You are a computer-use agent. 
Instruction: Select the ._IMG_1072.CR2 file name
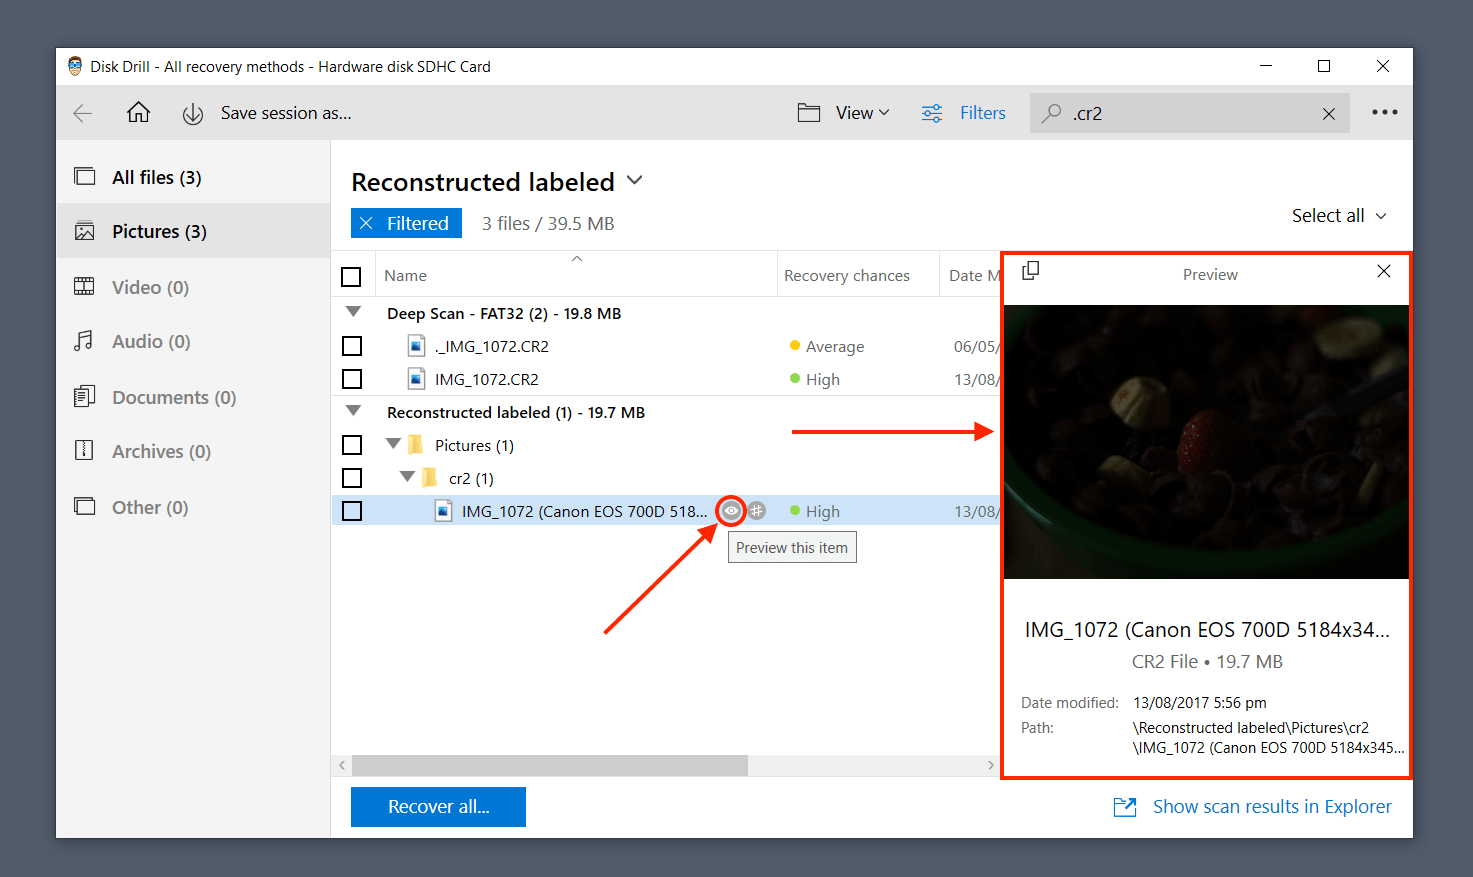(492, 346)
